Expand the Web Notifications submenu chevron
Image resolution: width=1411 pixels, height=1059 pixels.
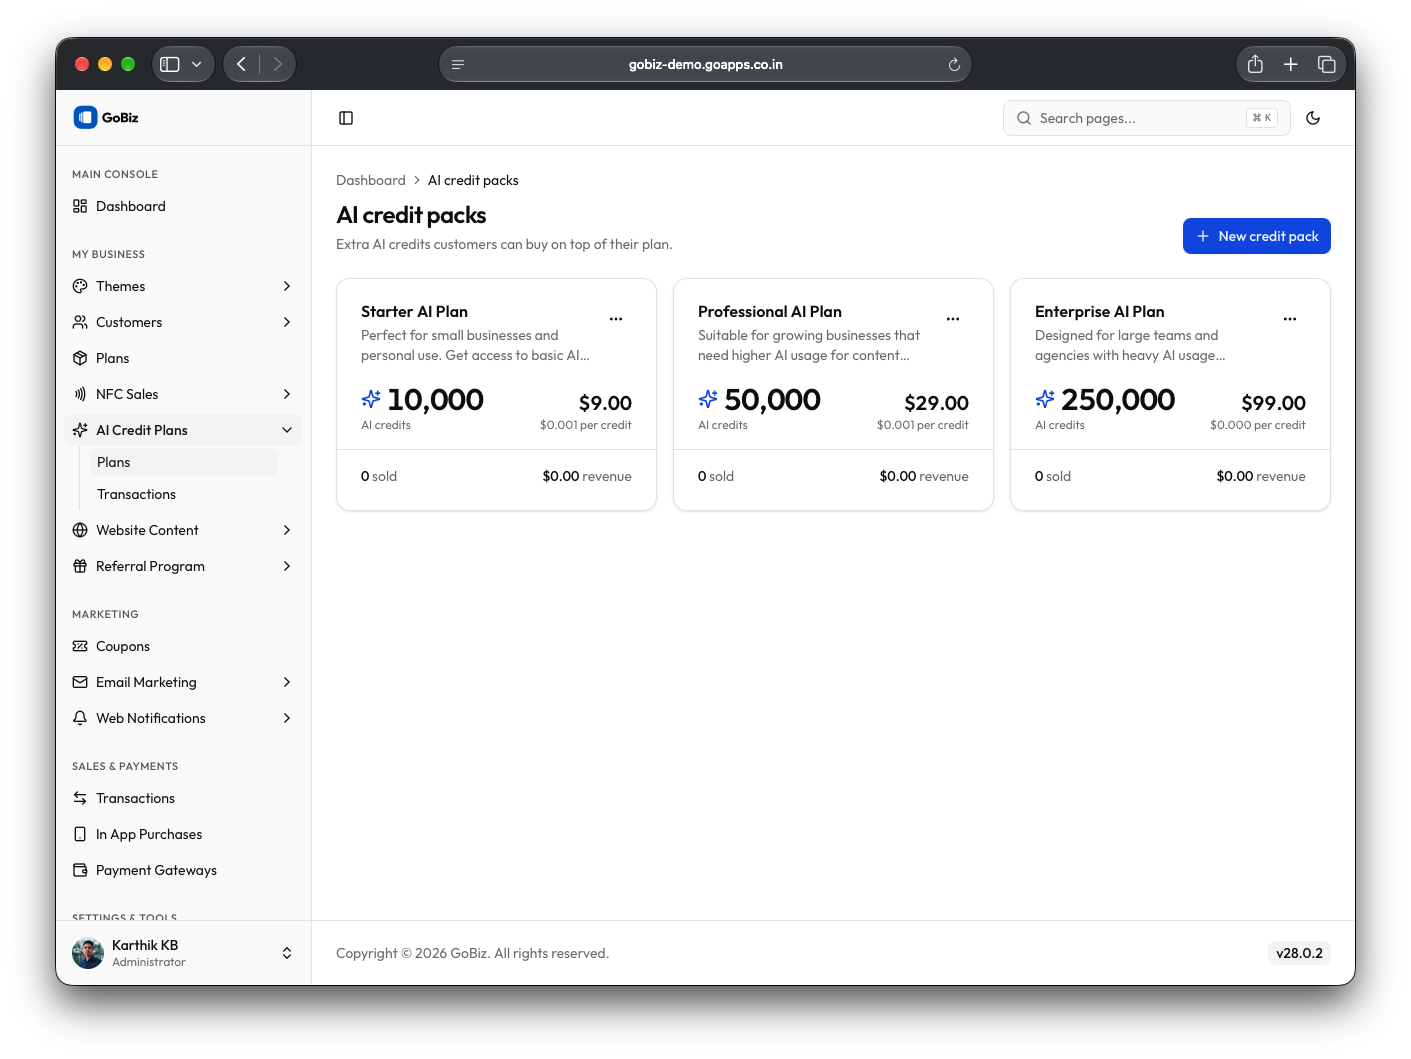pos(287,718)
